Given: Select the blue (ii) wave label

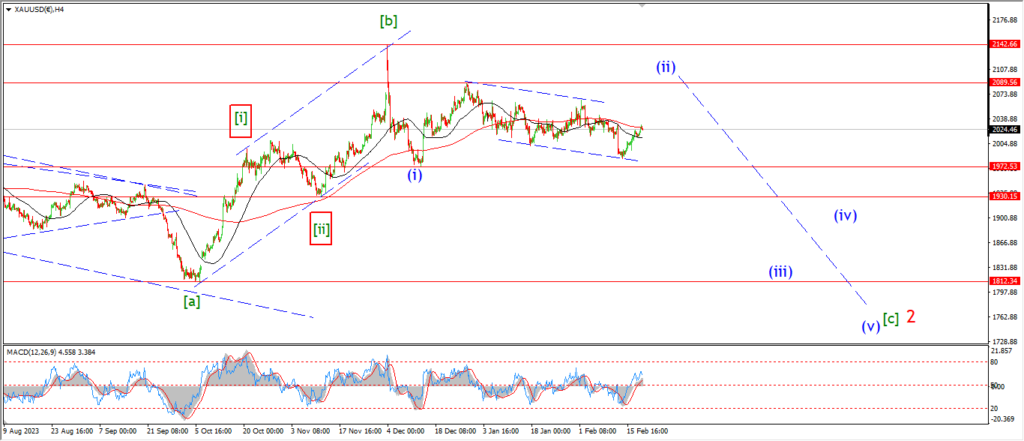Looking at the screenshot, I should 666,67.
